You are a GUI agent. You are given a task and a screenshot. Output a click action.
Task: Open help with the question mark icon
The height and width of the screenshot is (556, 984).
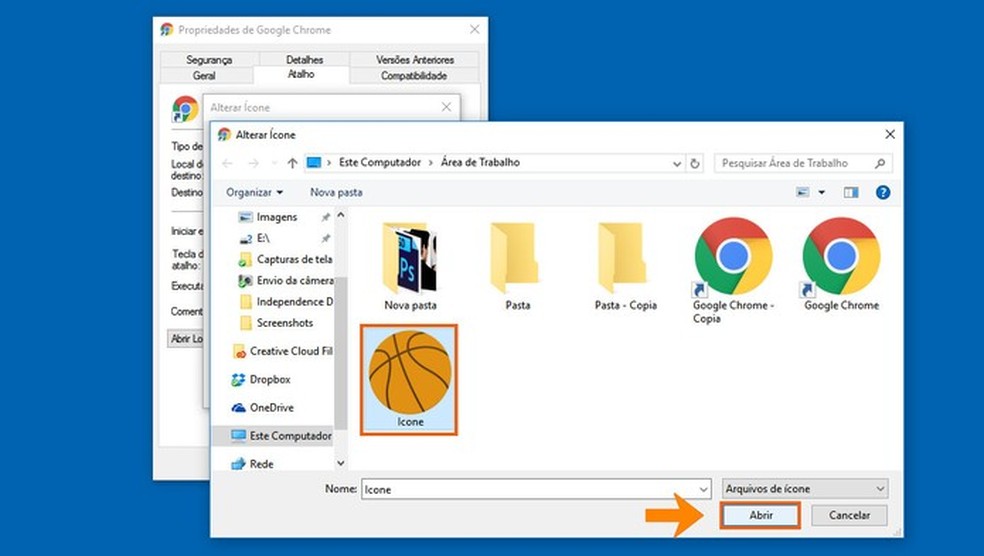point(883,192)
